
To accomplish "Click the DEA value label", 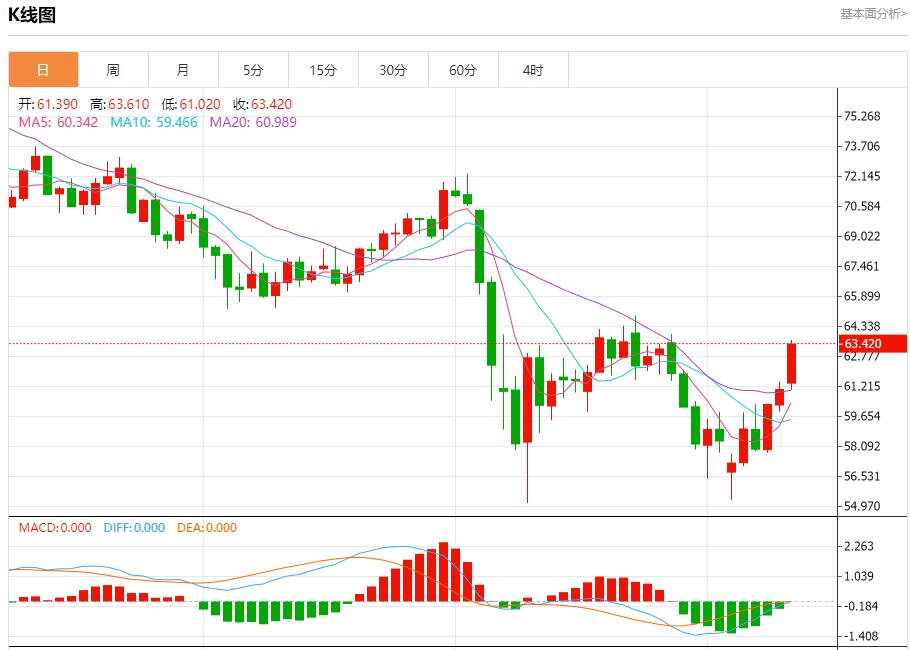I will (206, 527).
